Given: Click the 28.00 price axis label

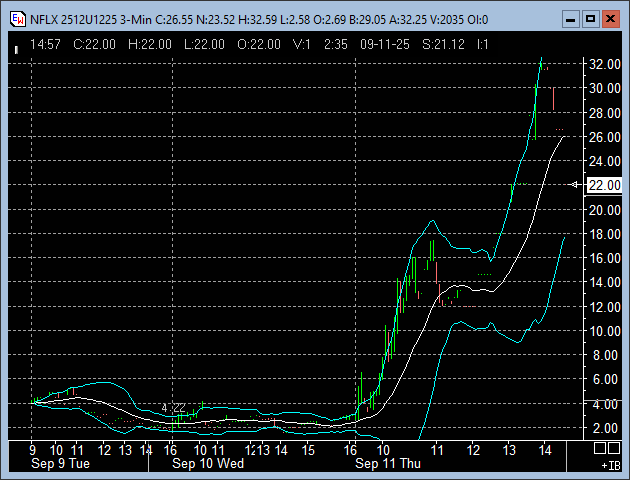Looking at the screenshot, I should click(x=604, y=113).
